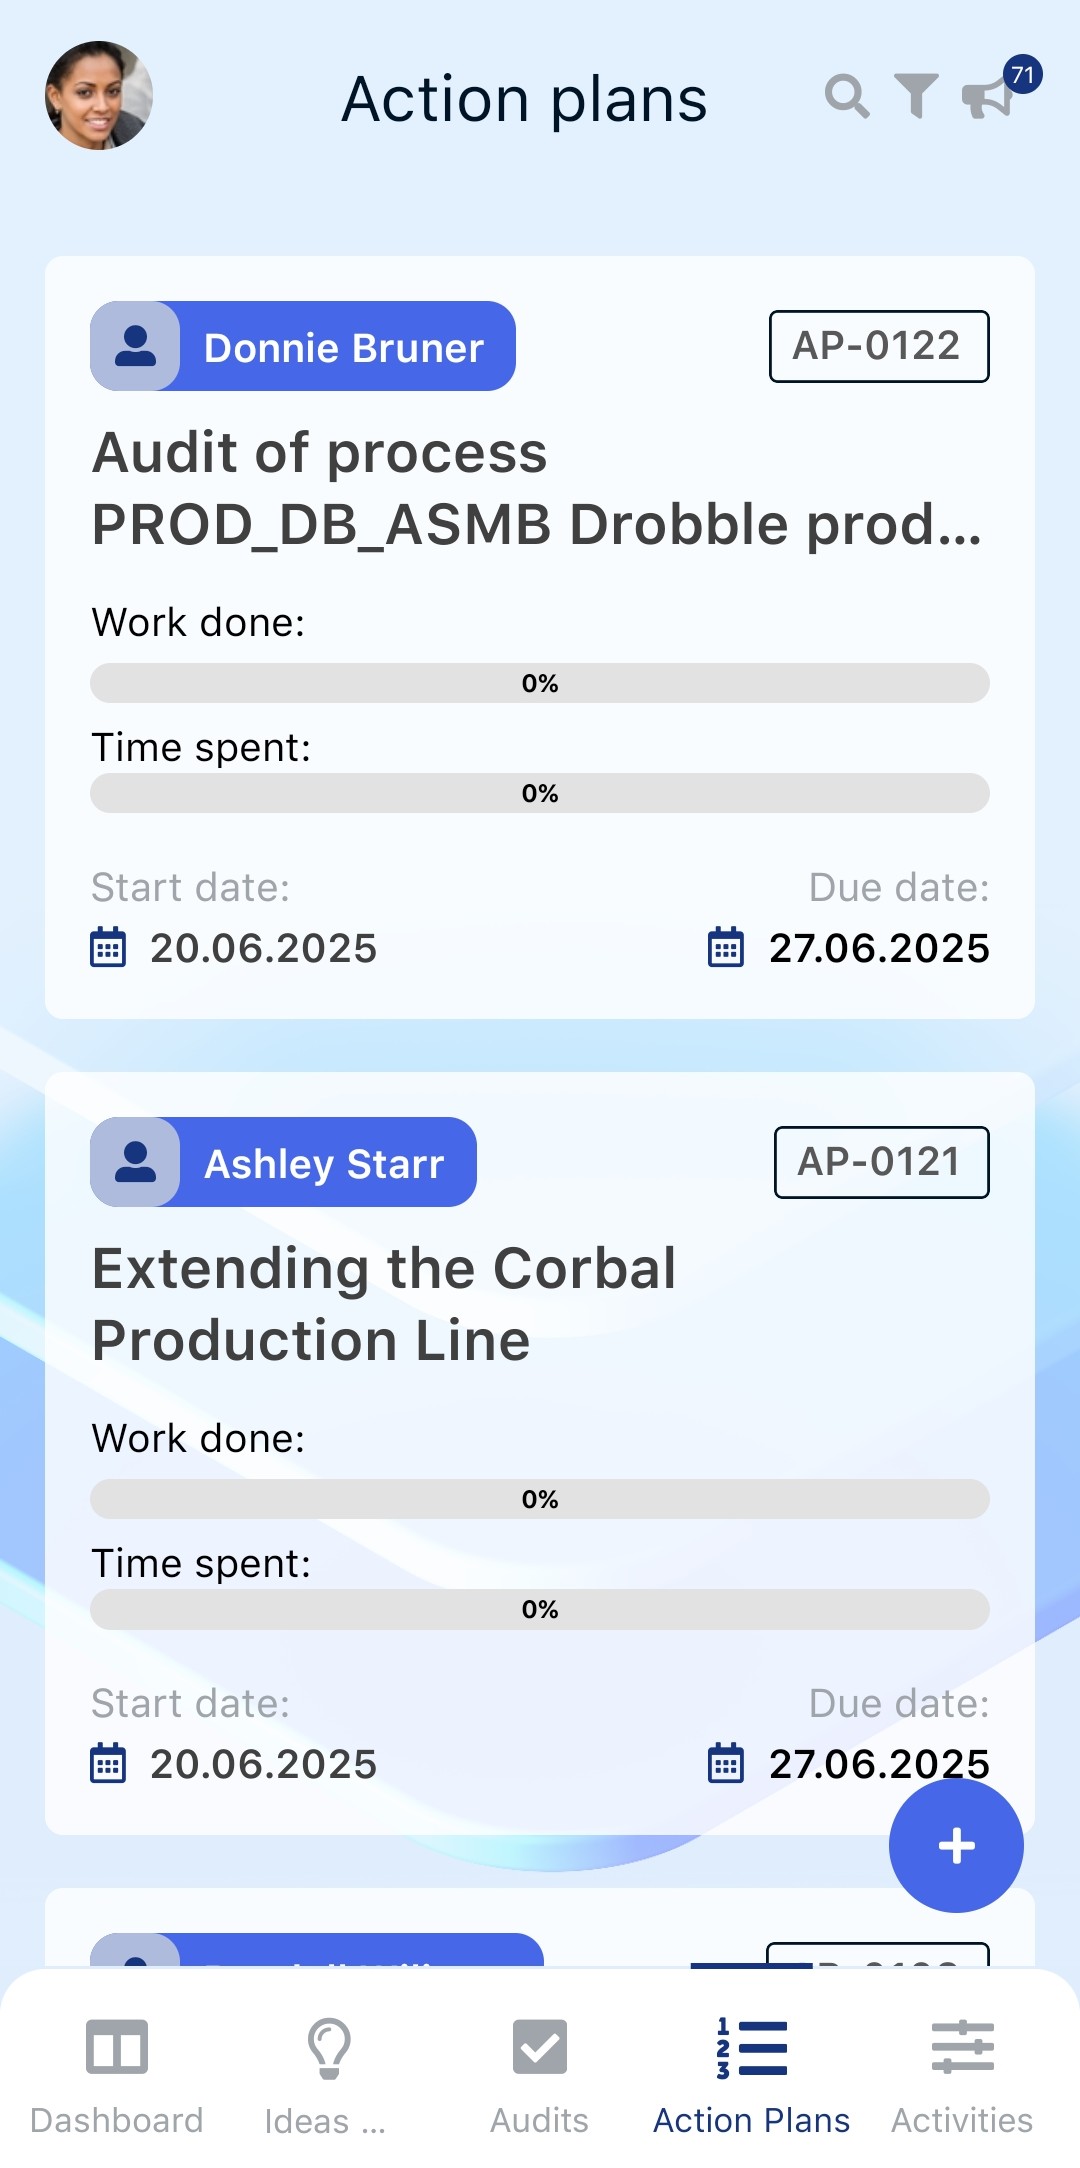Tap AP-0122 Work done progress bar
The height and width of the screenshot is (2168, 1080).
point(540,683)
